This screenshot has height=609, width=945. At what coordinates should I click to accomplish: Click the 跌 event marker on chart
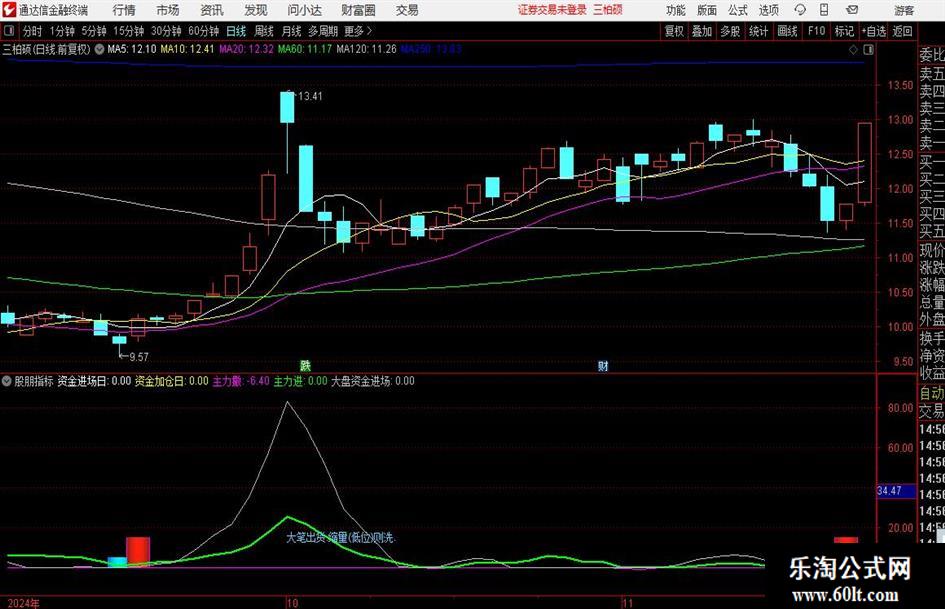pos(306,366)
